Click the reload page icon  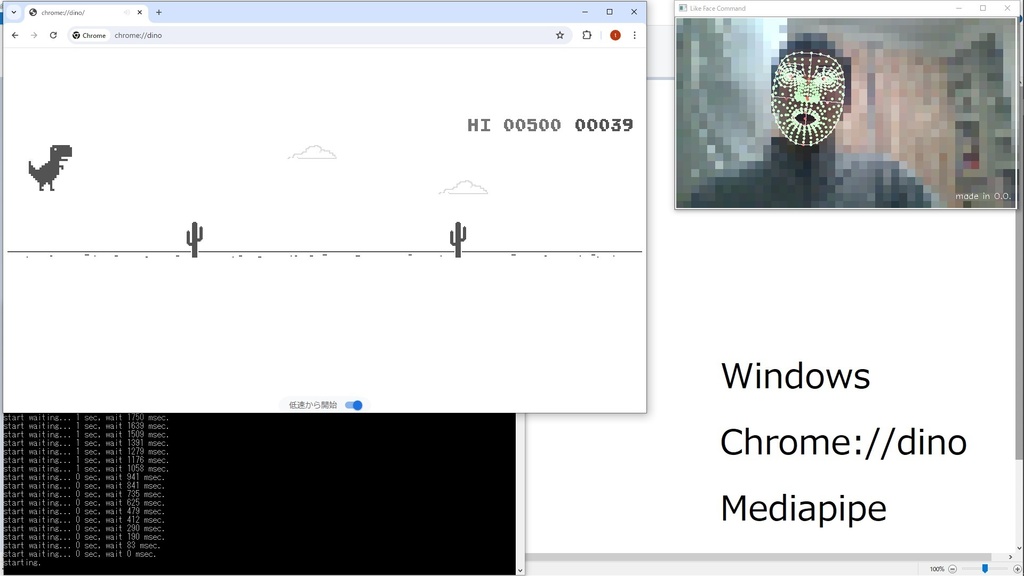52,34
